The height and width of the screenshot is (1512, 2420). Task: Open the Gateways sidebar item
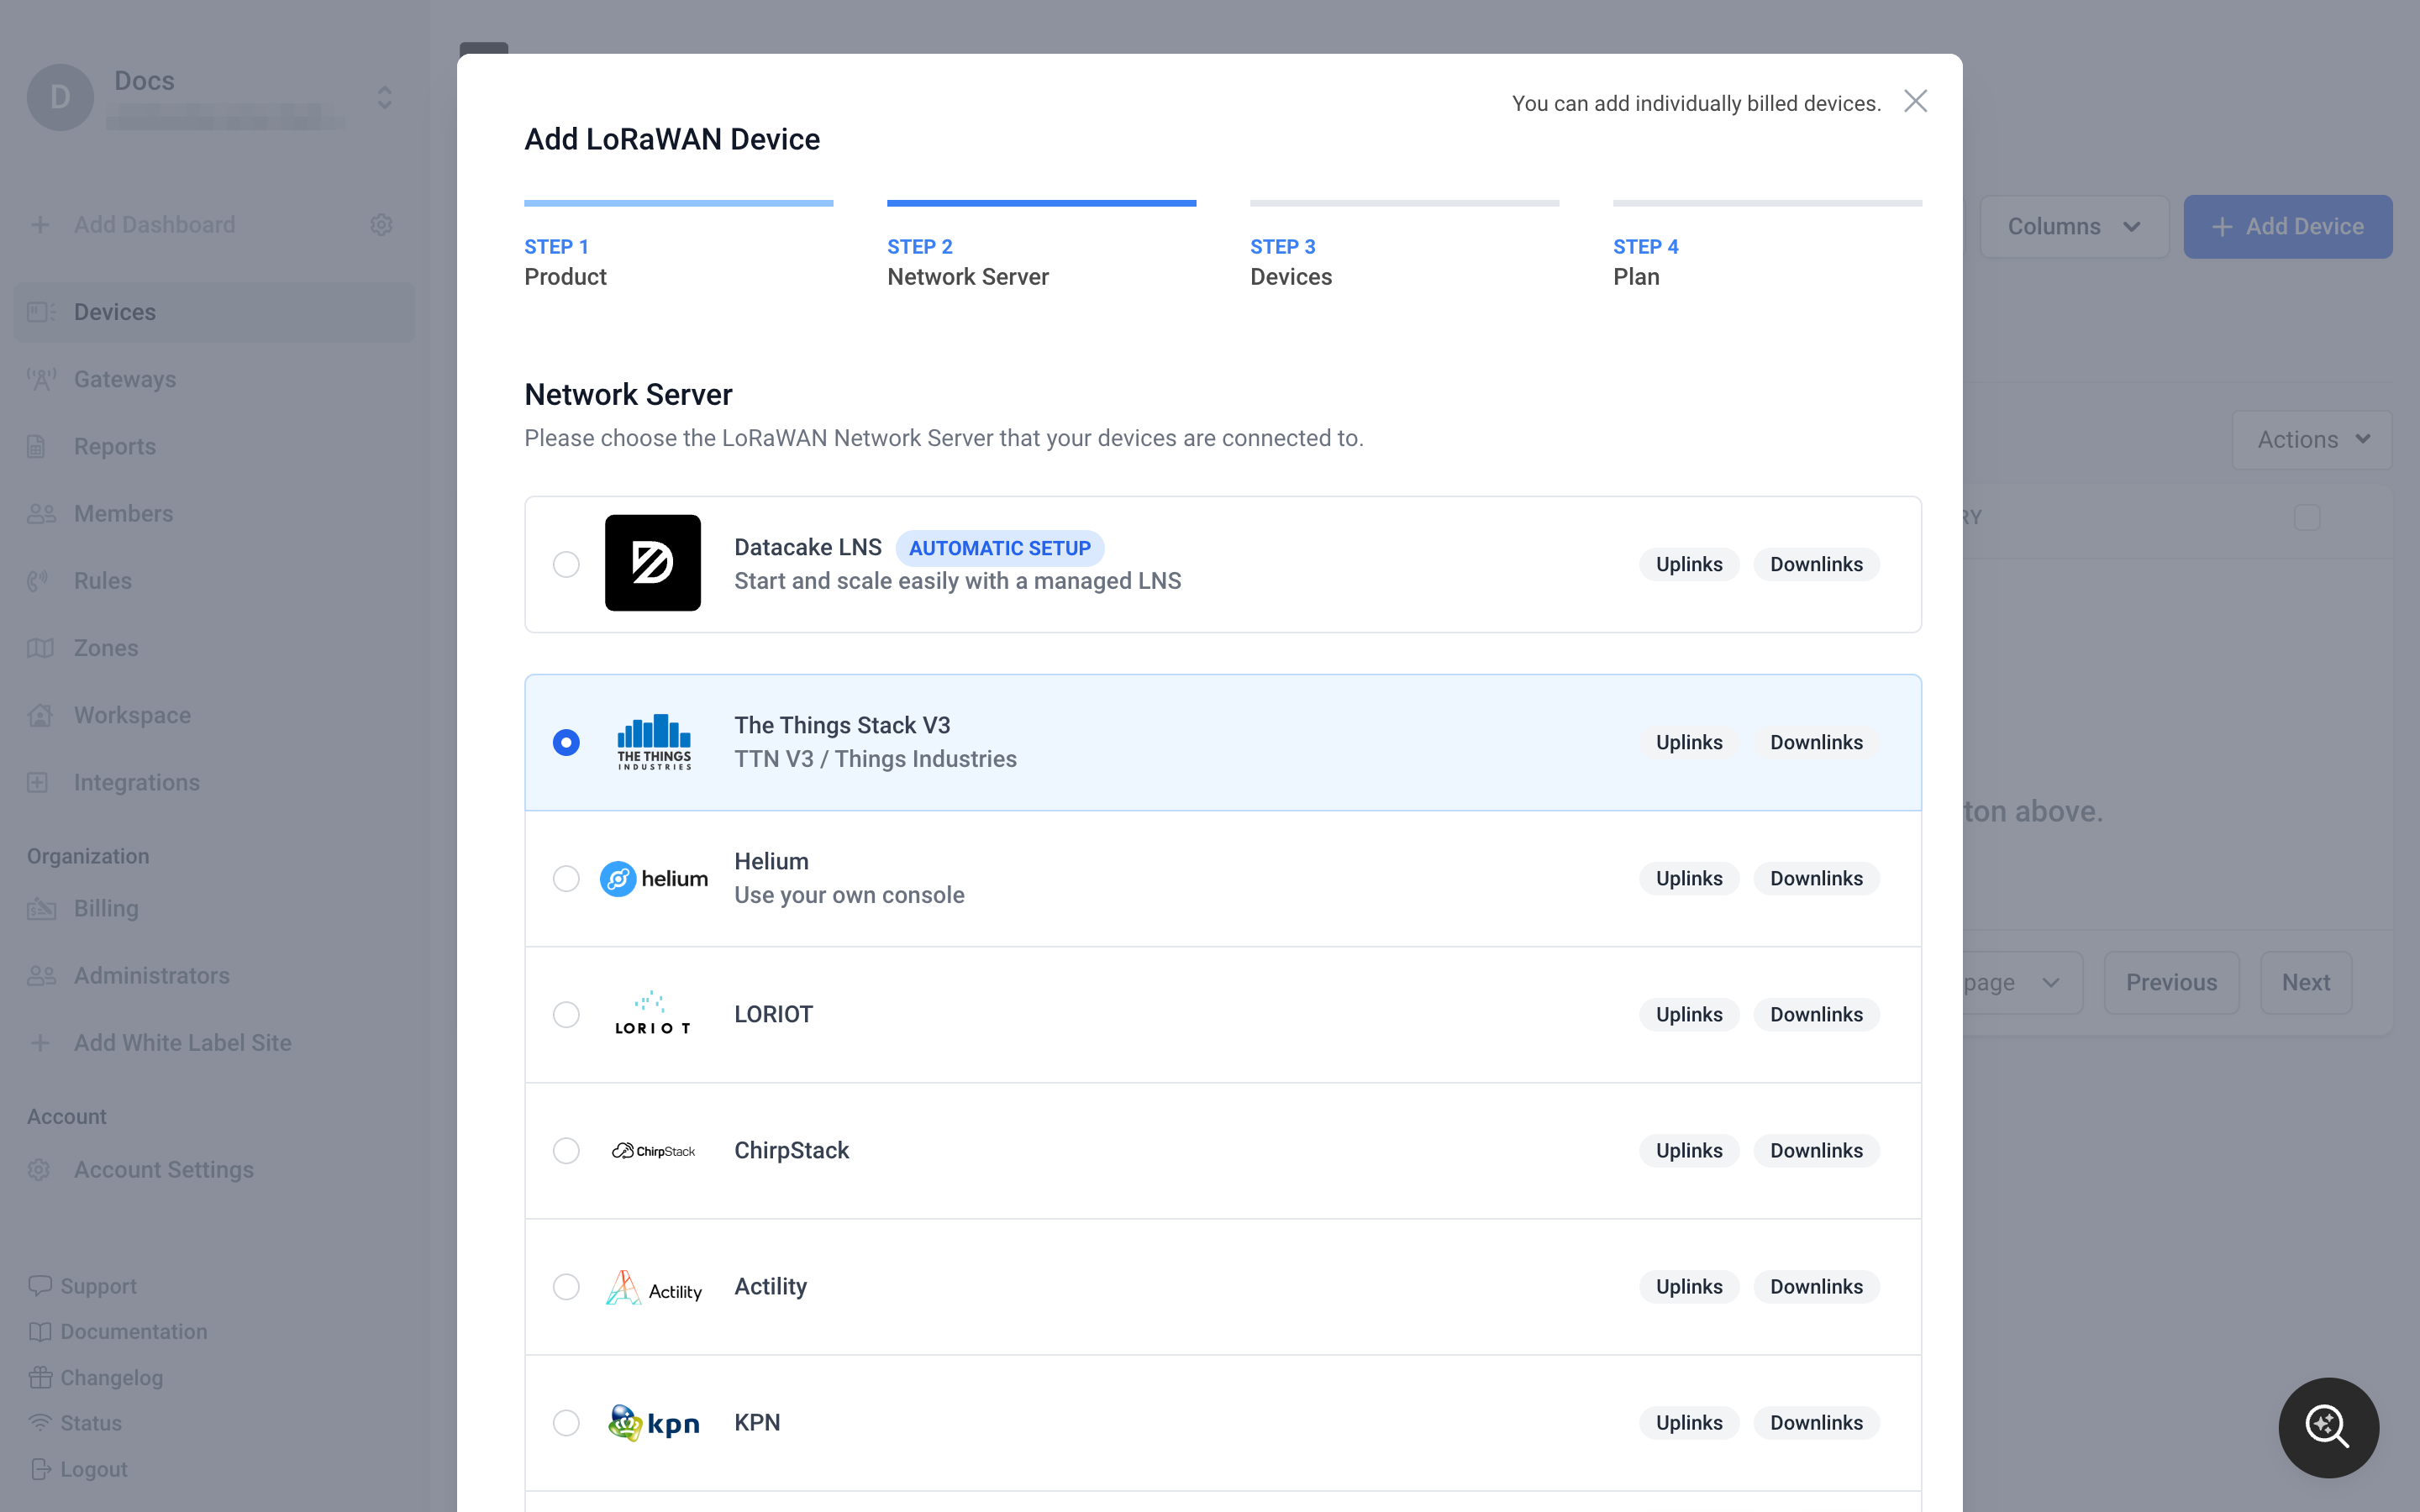[214, 379]
